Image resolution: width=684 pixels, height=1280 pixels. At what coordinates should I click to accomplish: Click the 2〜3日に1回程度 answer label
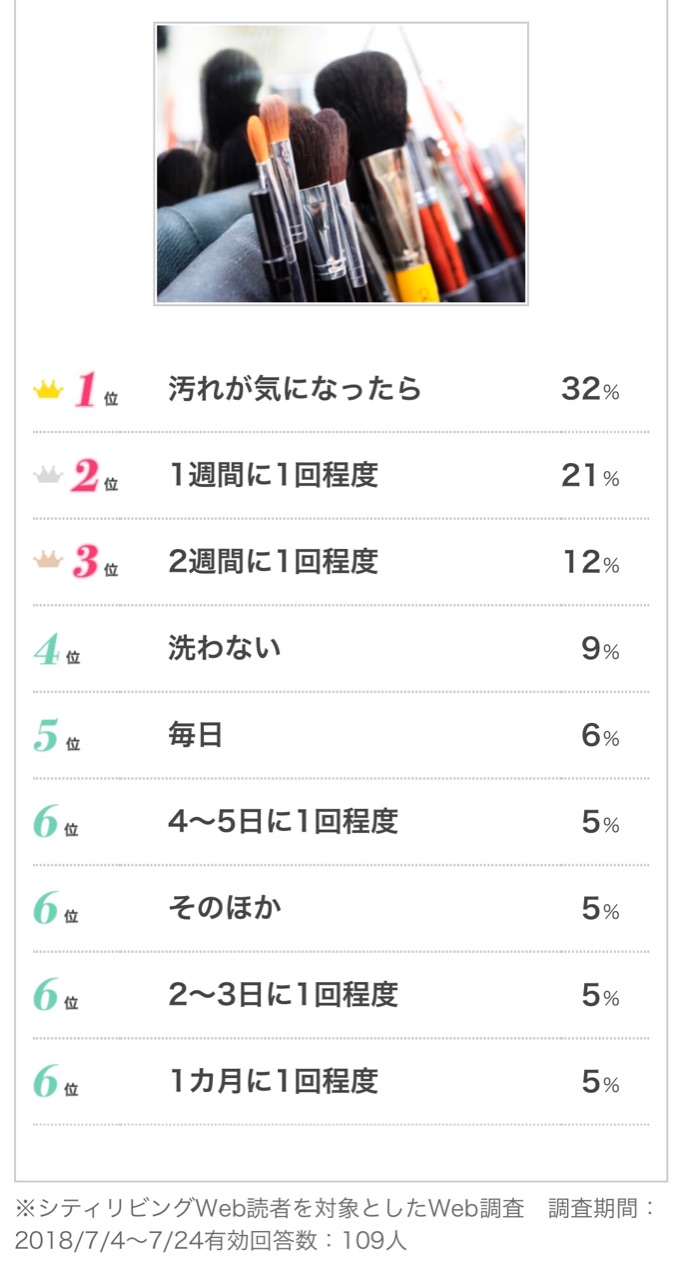tap(283, 995)
